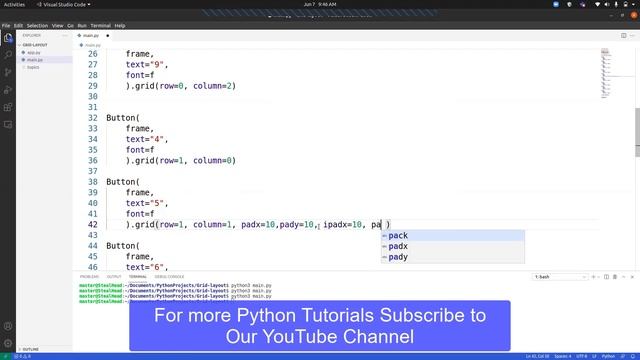The width and height of the screenshot is (640, 360).
Task: Open editor more actions ellipsis
Action: [632, 36]
